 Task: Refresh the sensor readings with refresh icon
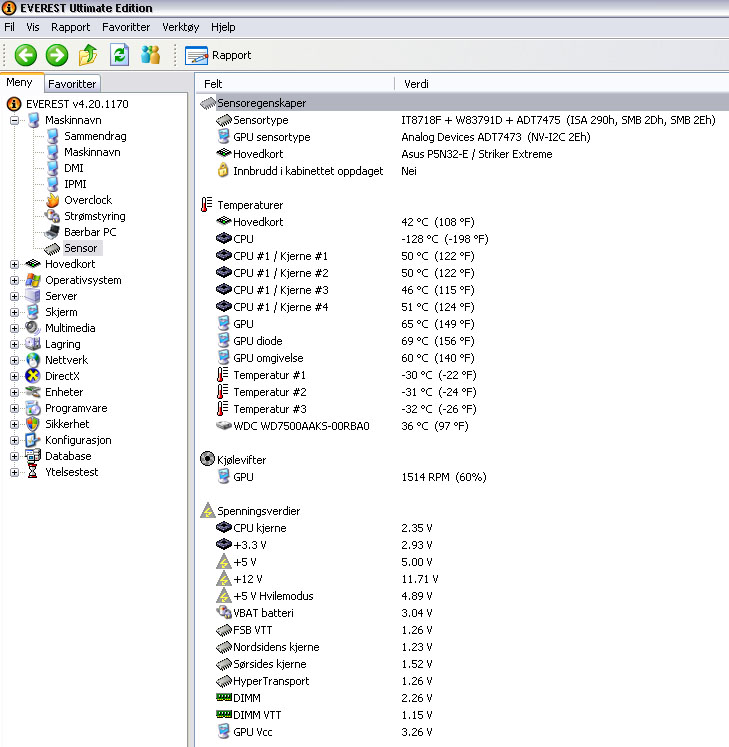119,55
